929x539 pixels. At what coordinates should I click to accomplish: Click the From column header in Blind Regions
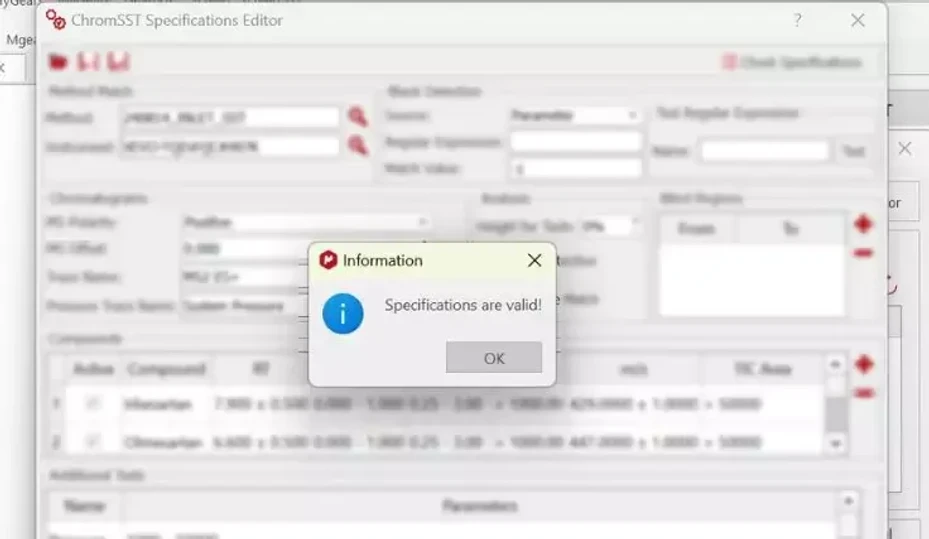696,229
